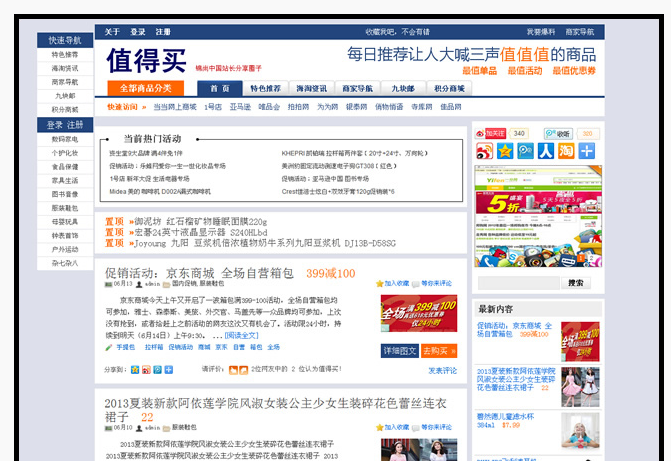Click the Tencent 收听 follow button
Screen dimensions: 671x461
click(x=558, y=134)
